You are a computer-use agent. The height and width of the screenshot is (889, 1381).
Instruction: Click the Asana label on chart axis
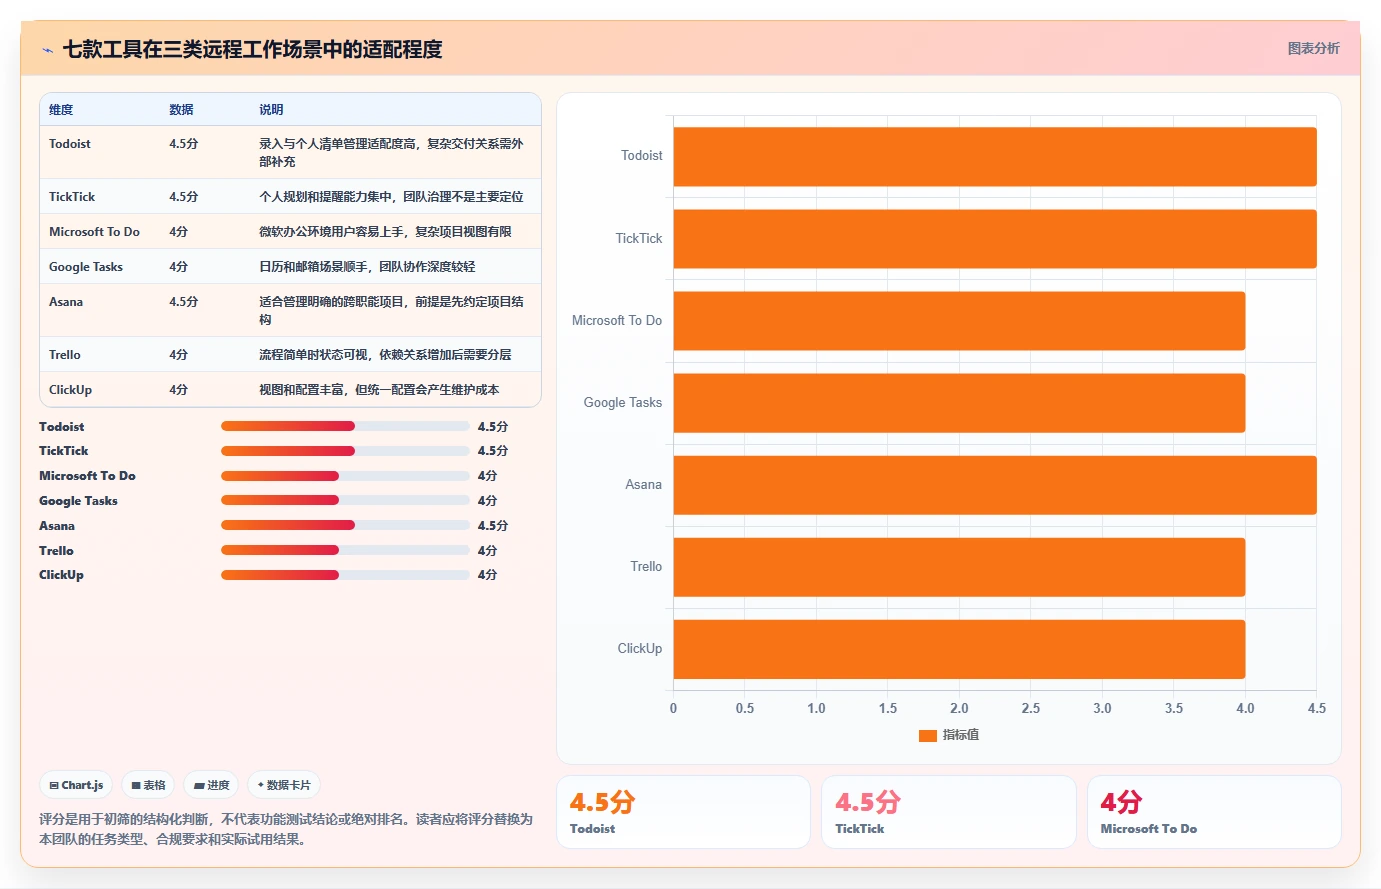point(644,485)
